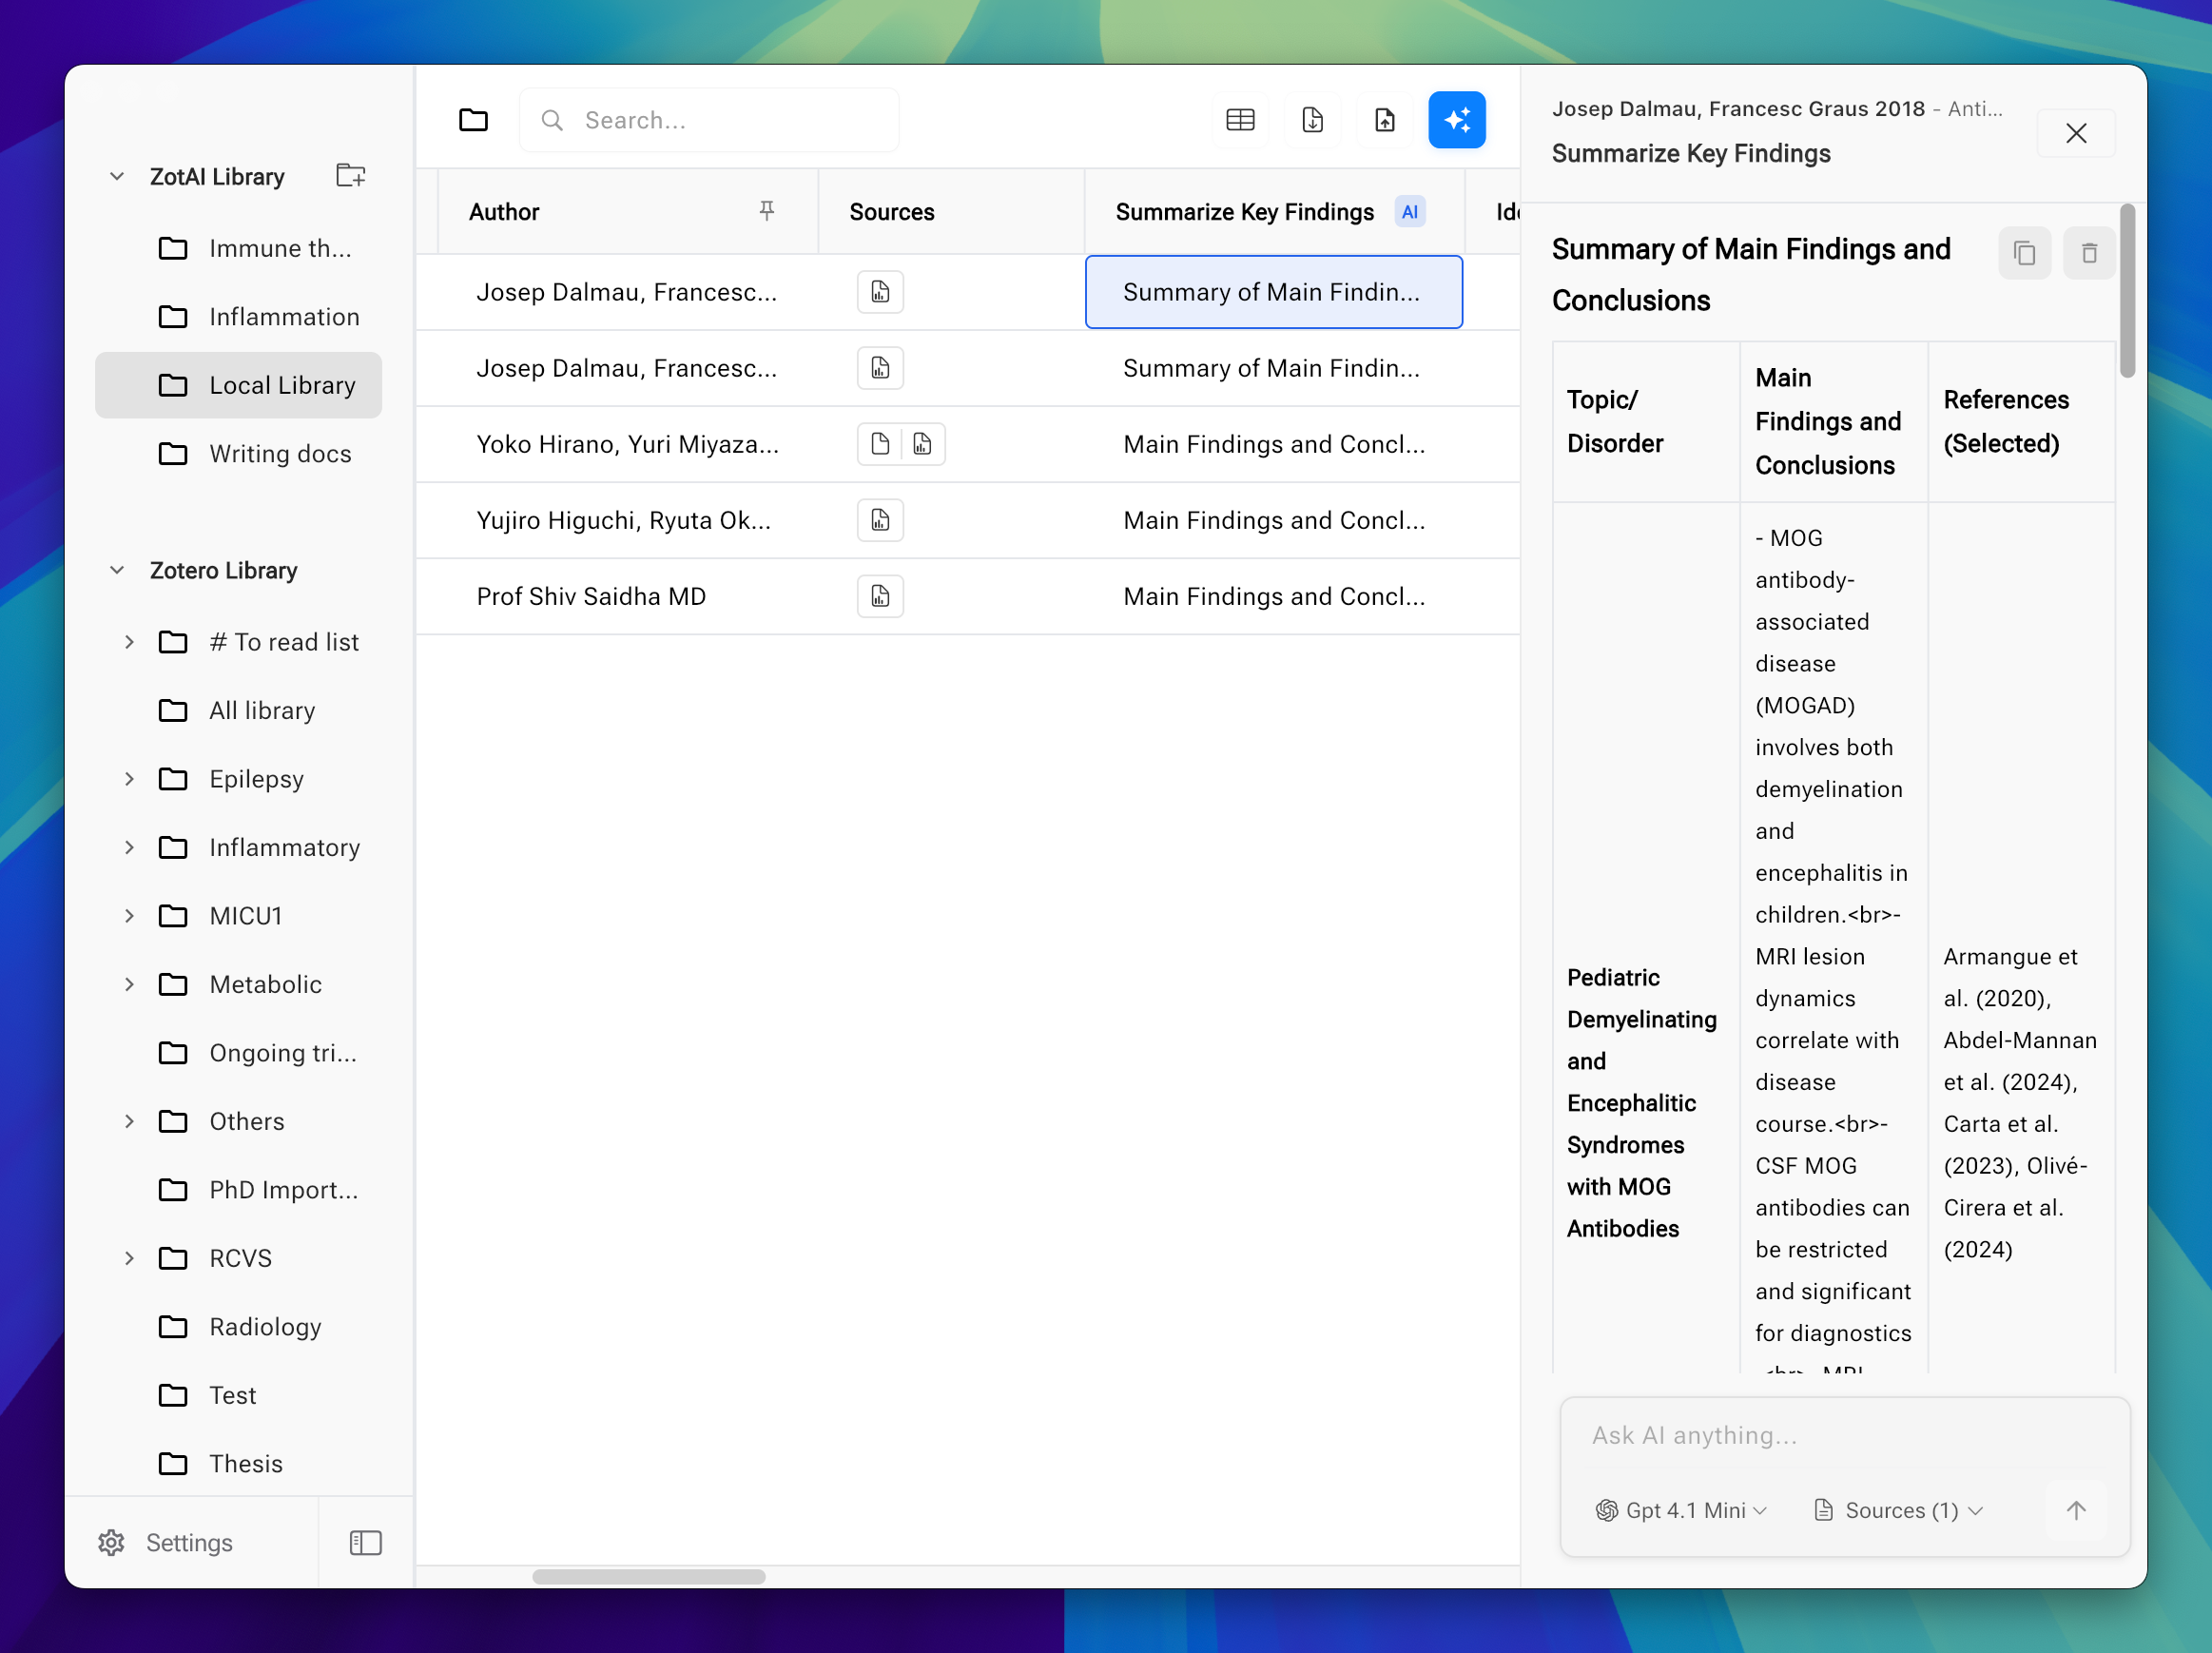The width and height of the screenshot is (2212, 1653).
Task: Copy the summary using the copy icon
Action: [x=2024, y=252]
